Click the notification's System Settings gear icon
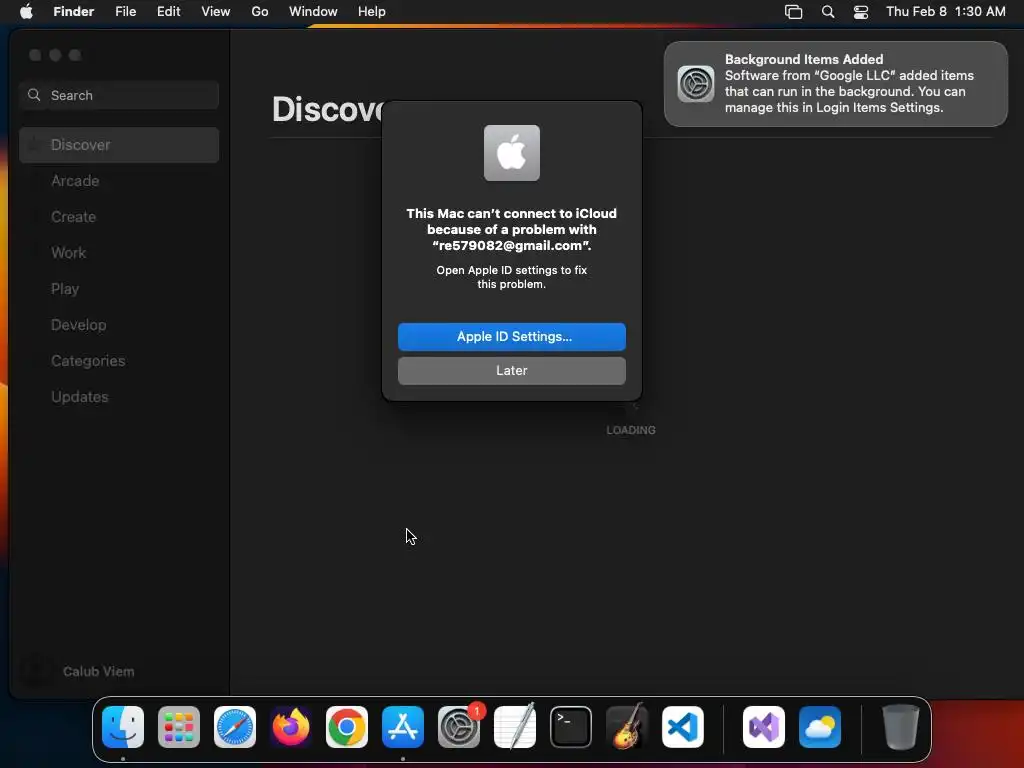Screen dimensions: 1024x768 point(696,84)
